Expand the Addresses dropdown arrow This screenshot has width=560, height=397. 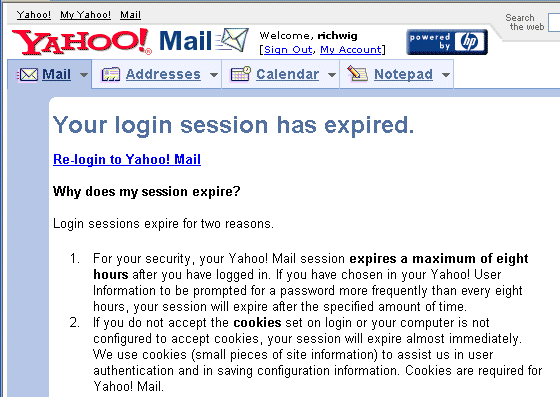pos(214,75)
